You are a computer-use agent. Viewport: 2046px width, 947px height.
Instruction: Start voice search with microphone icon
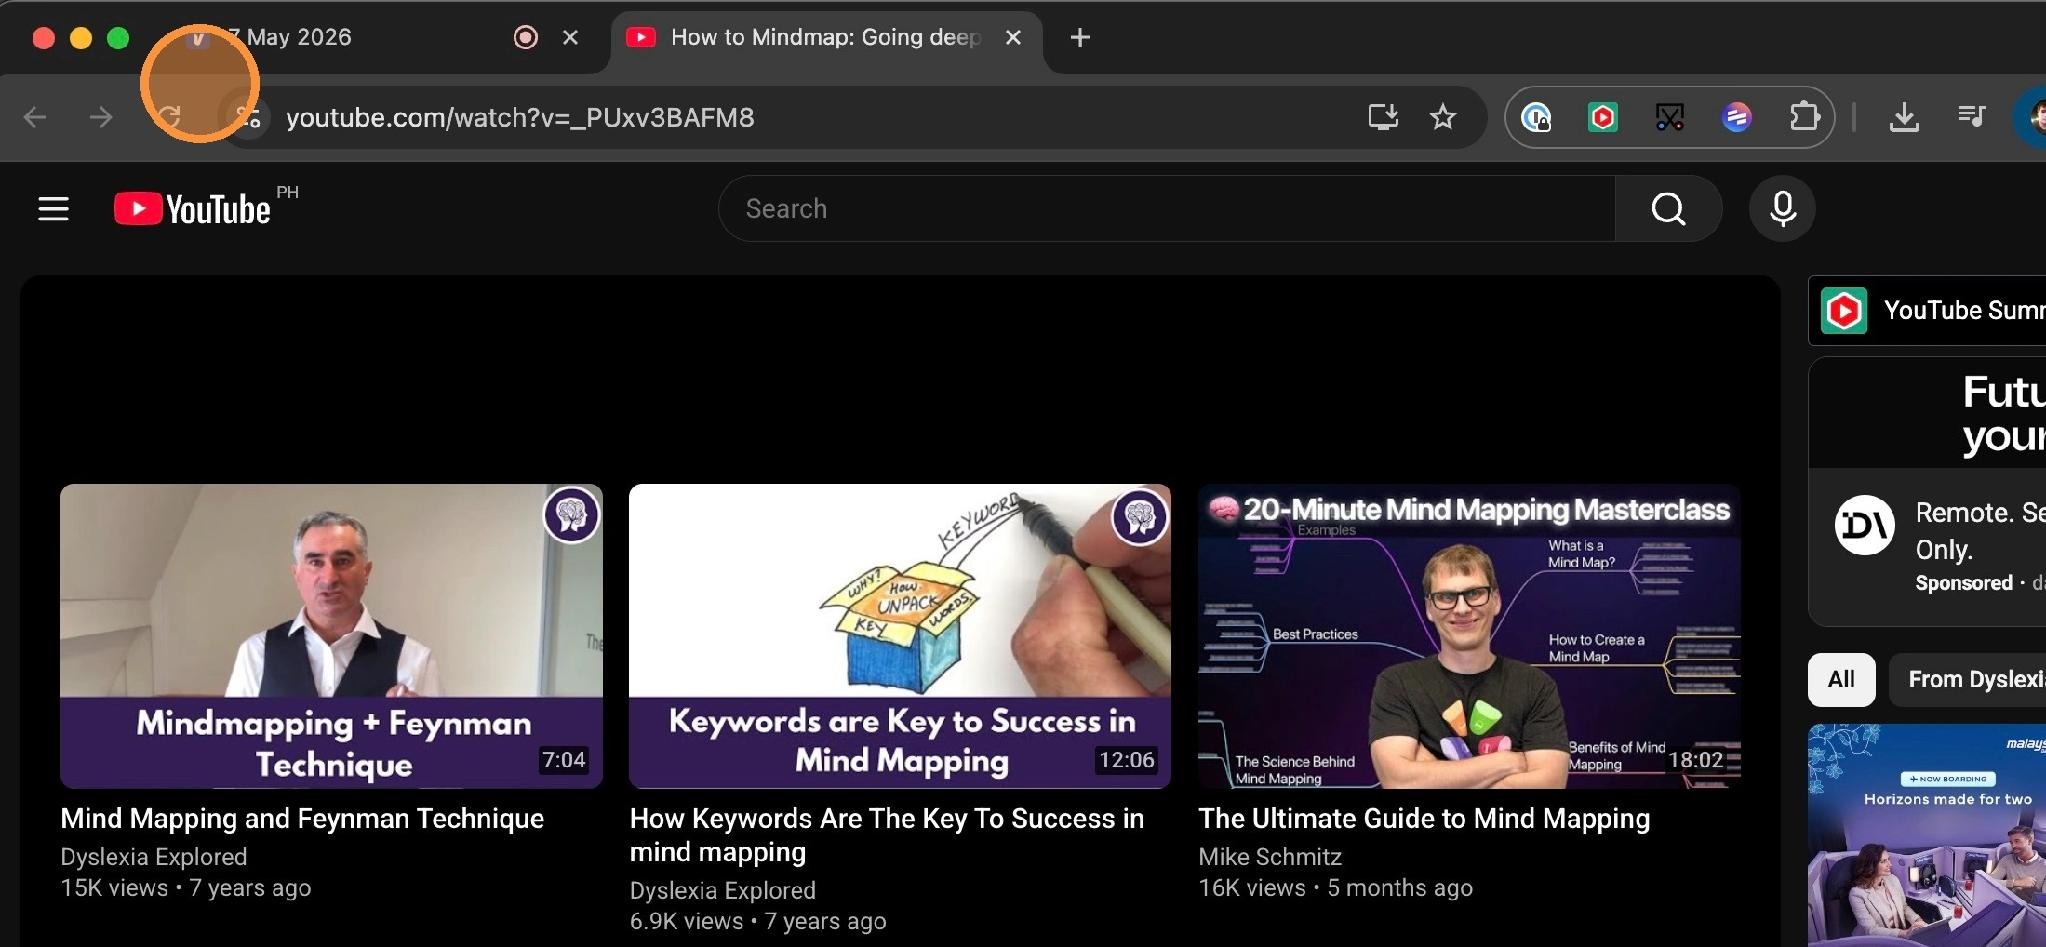click(x=1782, y=209)
